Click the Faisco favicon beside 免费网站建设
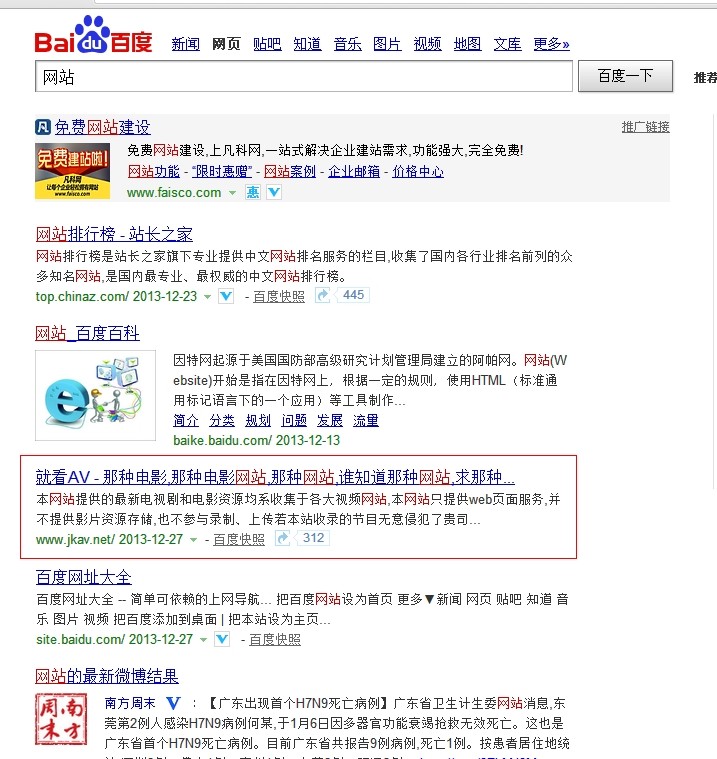717x759 pixels. click(x=43, y=127)
